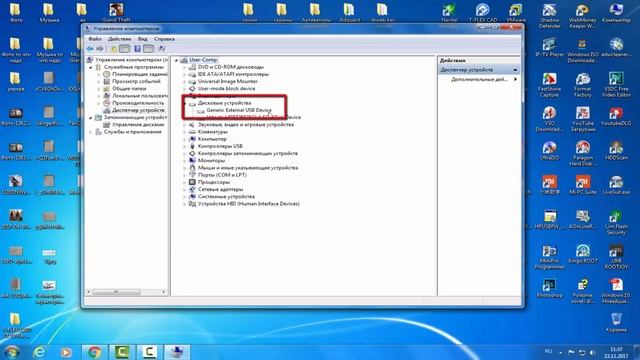
Task: Select Управление дисками in left tree
Action: (x=138, y=124)
